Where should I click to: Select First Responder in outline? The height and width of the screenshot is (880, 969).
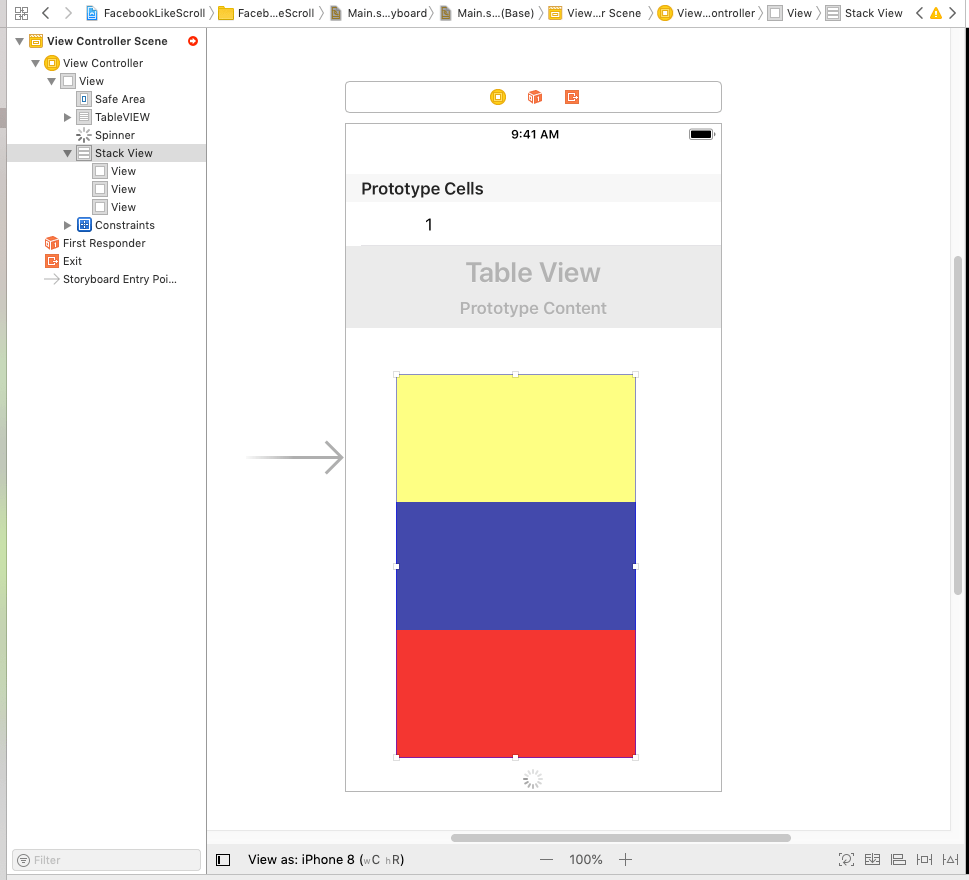95,243
